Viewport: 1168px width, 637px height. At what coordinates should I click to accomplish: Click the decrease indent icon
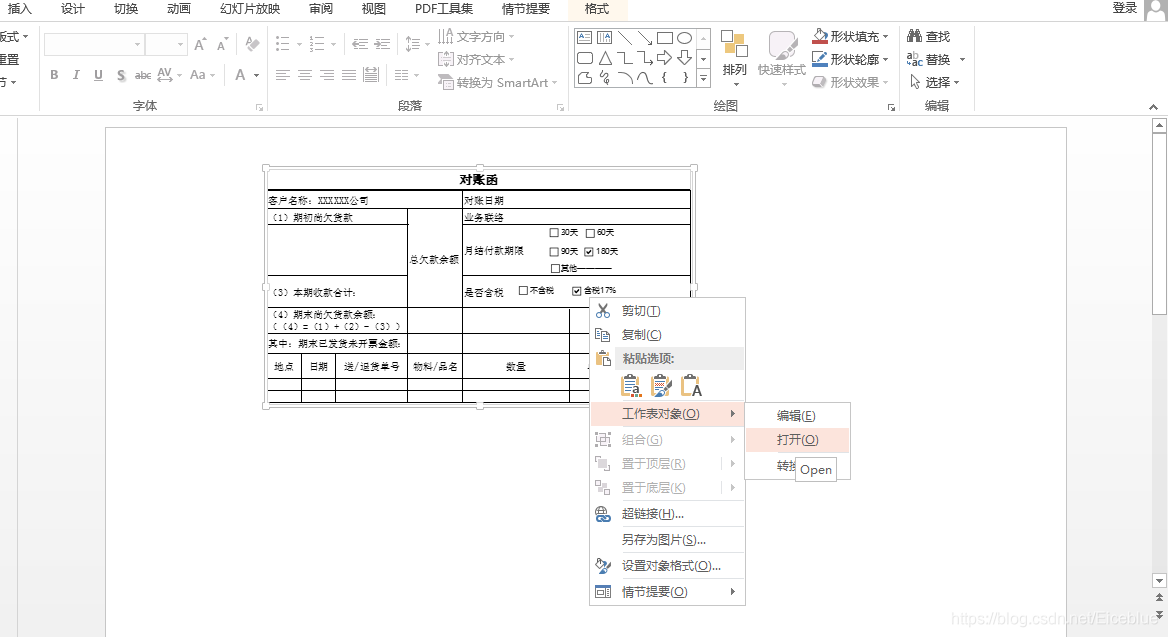(360, 45)
